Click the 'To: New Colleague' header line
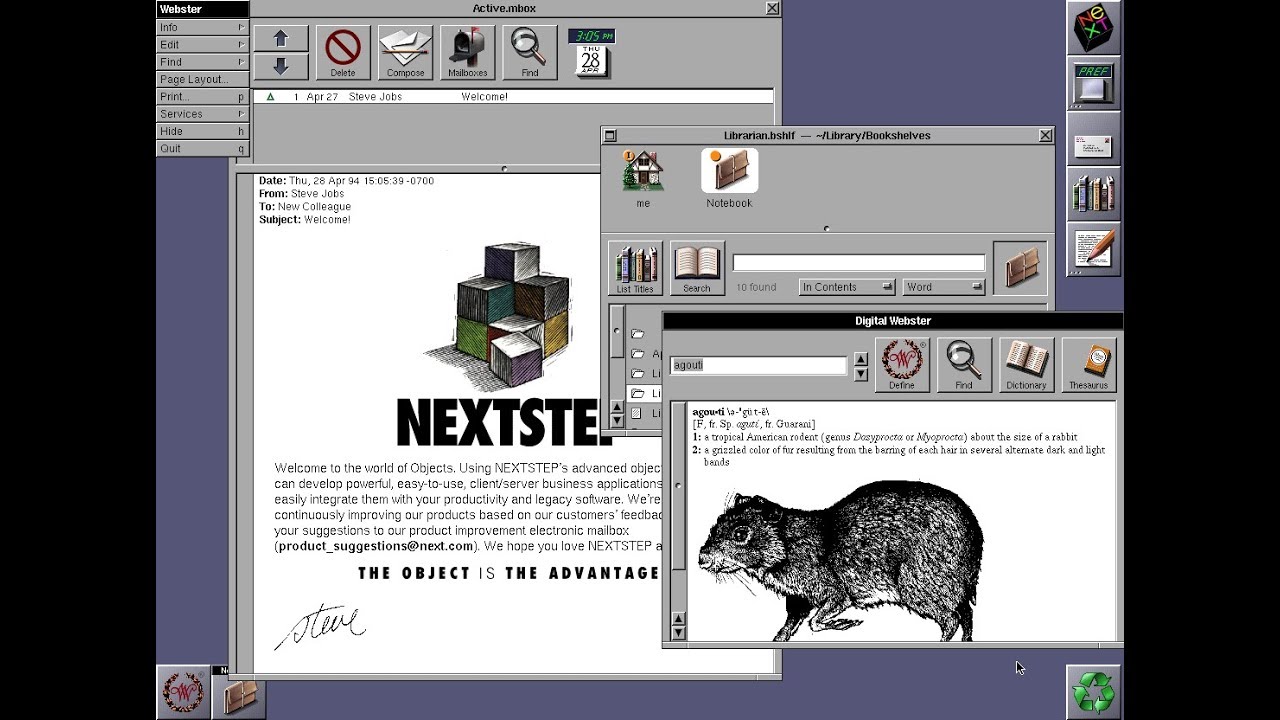 305,207
